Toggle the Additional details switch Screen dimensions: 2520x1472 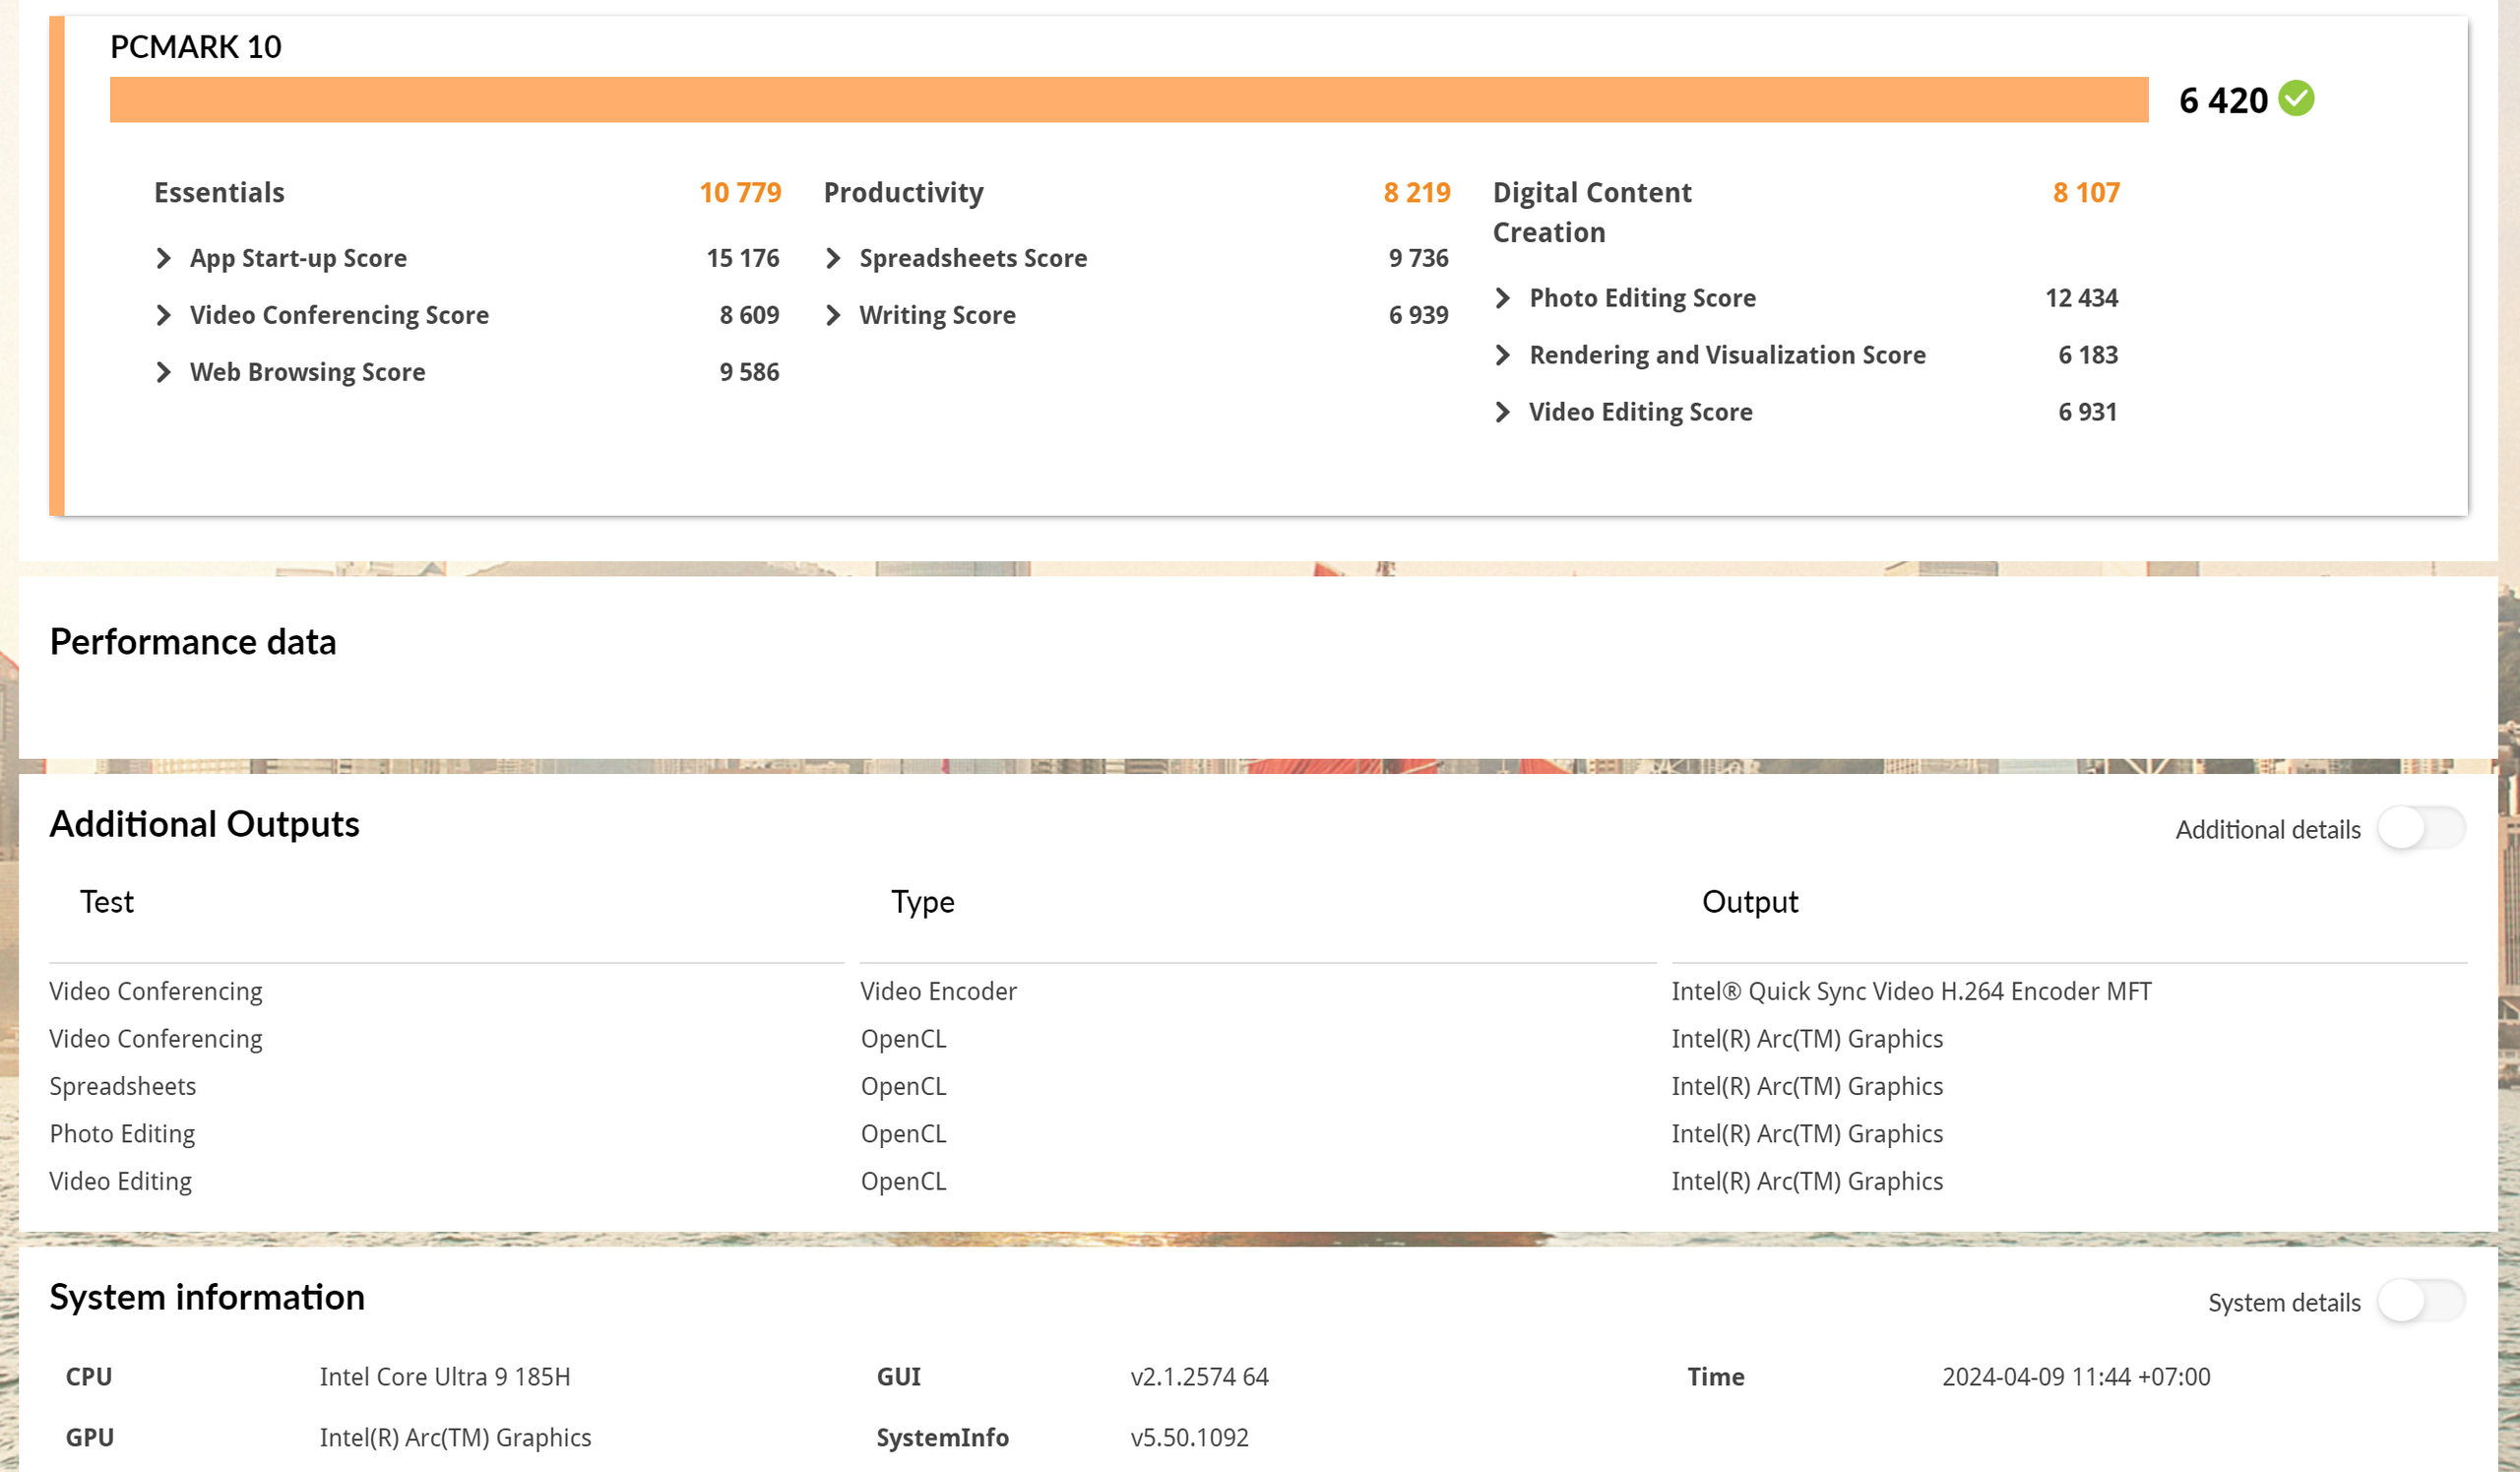[2420, 828]
